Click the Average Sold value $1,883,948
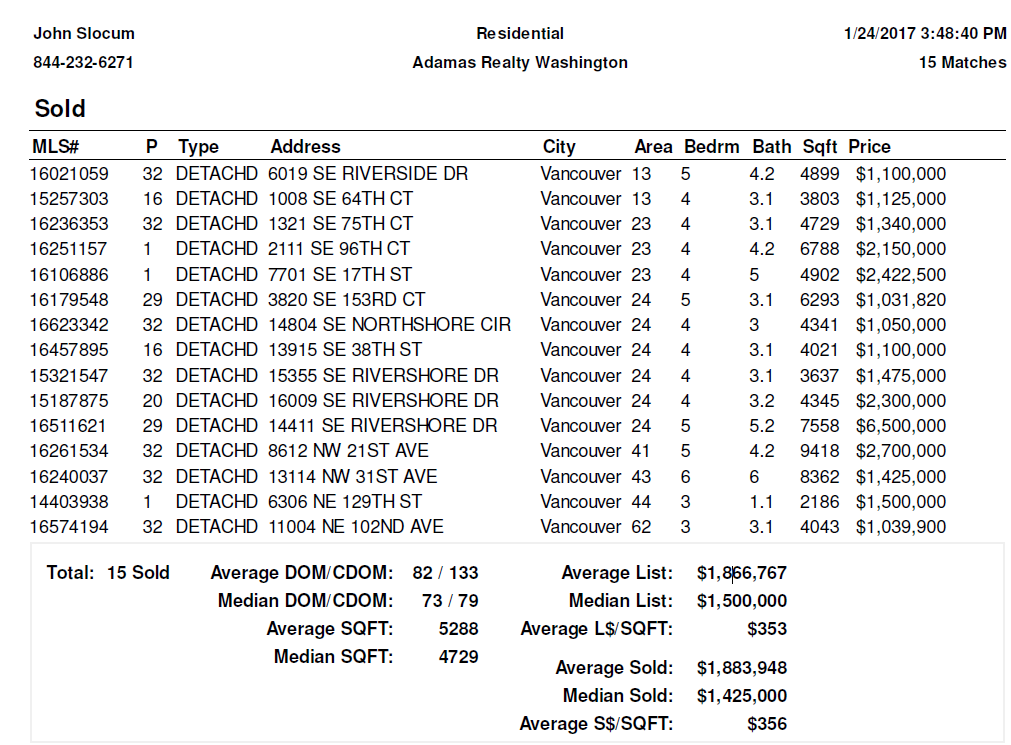Viewport: 1011px width, 745px height. click(741, 668)
